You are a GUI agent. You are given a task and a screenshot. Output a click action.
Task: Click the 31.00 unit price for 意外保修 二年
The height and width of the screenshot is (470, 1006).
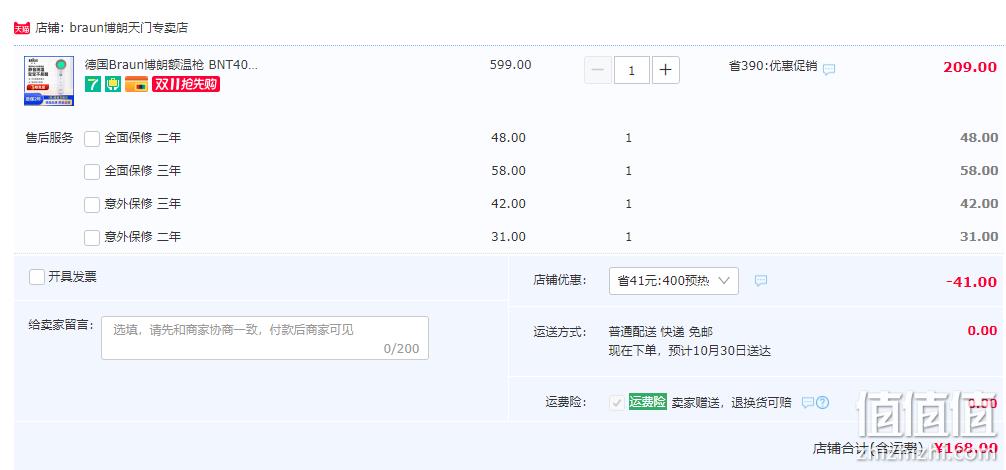pyautogui.click(x=508, y=237)
